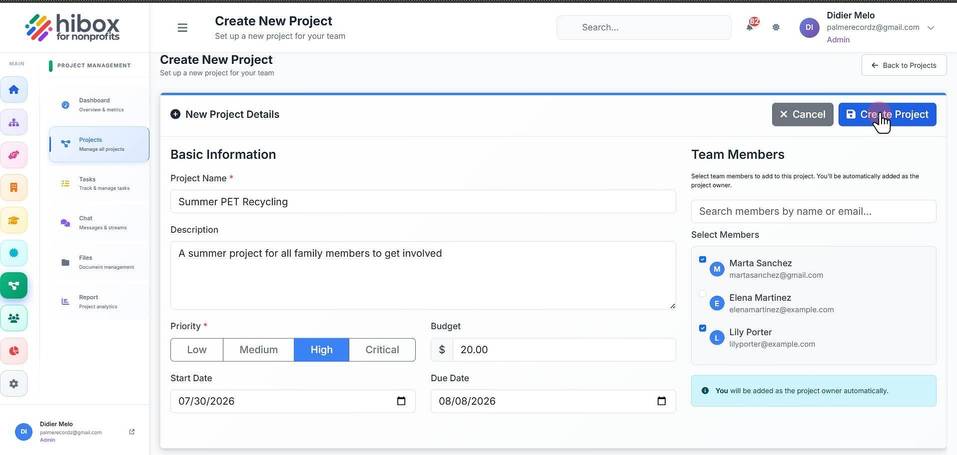Set priority to Low
This screenshot has height=455, width=957.
click(x=197, y=350)
